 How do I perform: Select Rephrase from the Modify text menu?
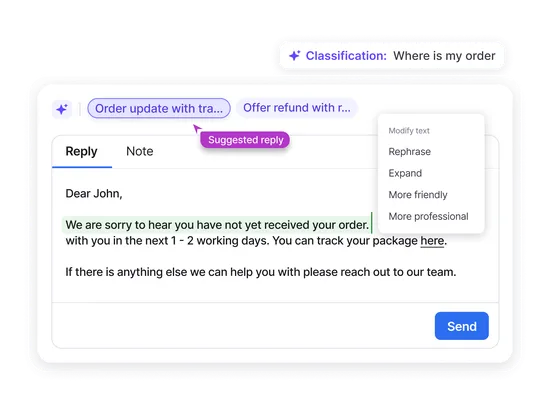[409, 152]
